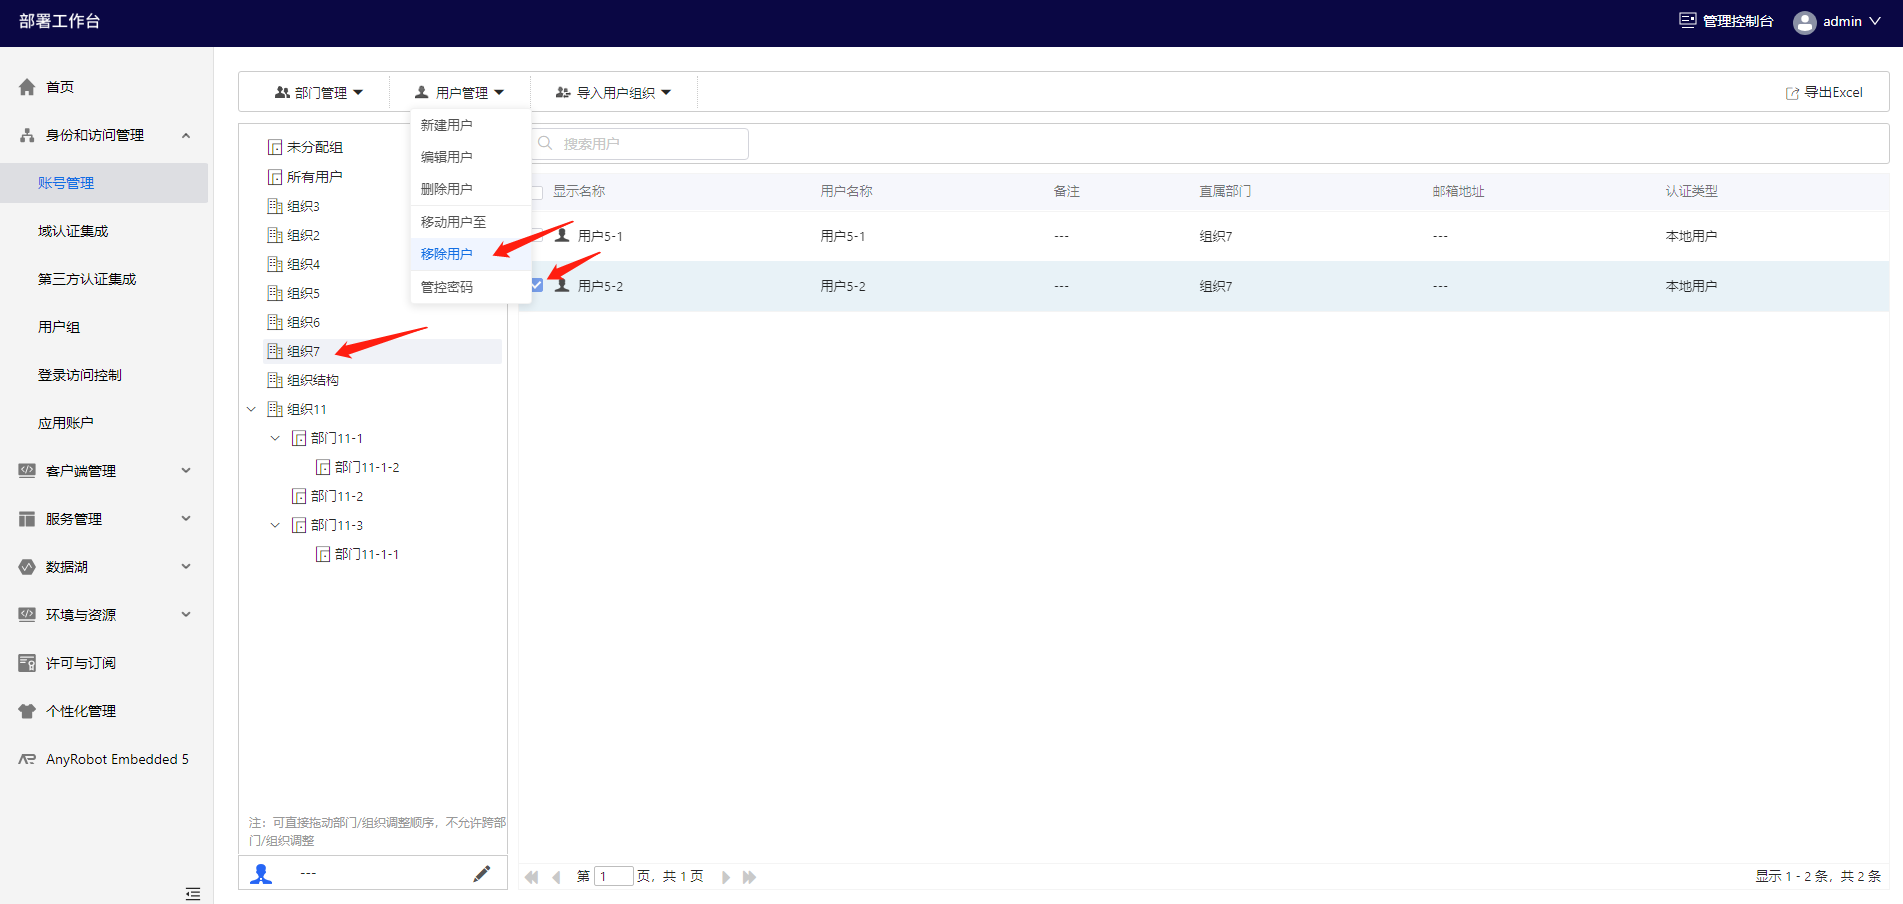Expand the 数据湖 chevron
The width and height of the screenshot is (1903, 904).
tap(186, 567)
